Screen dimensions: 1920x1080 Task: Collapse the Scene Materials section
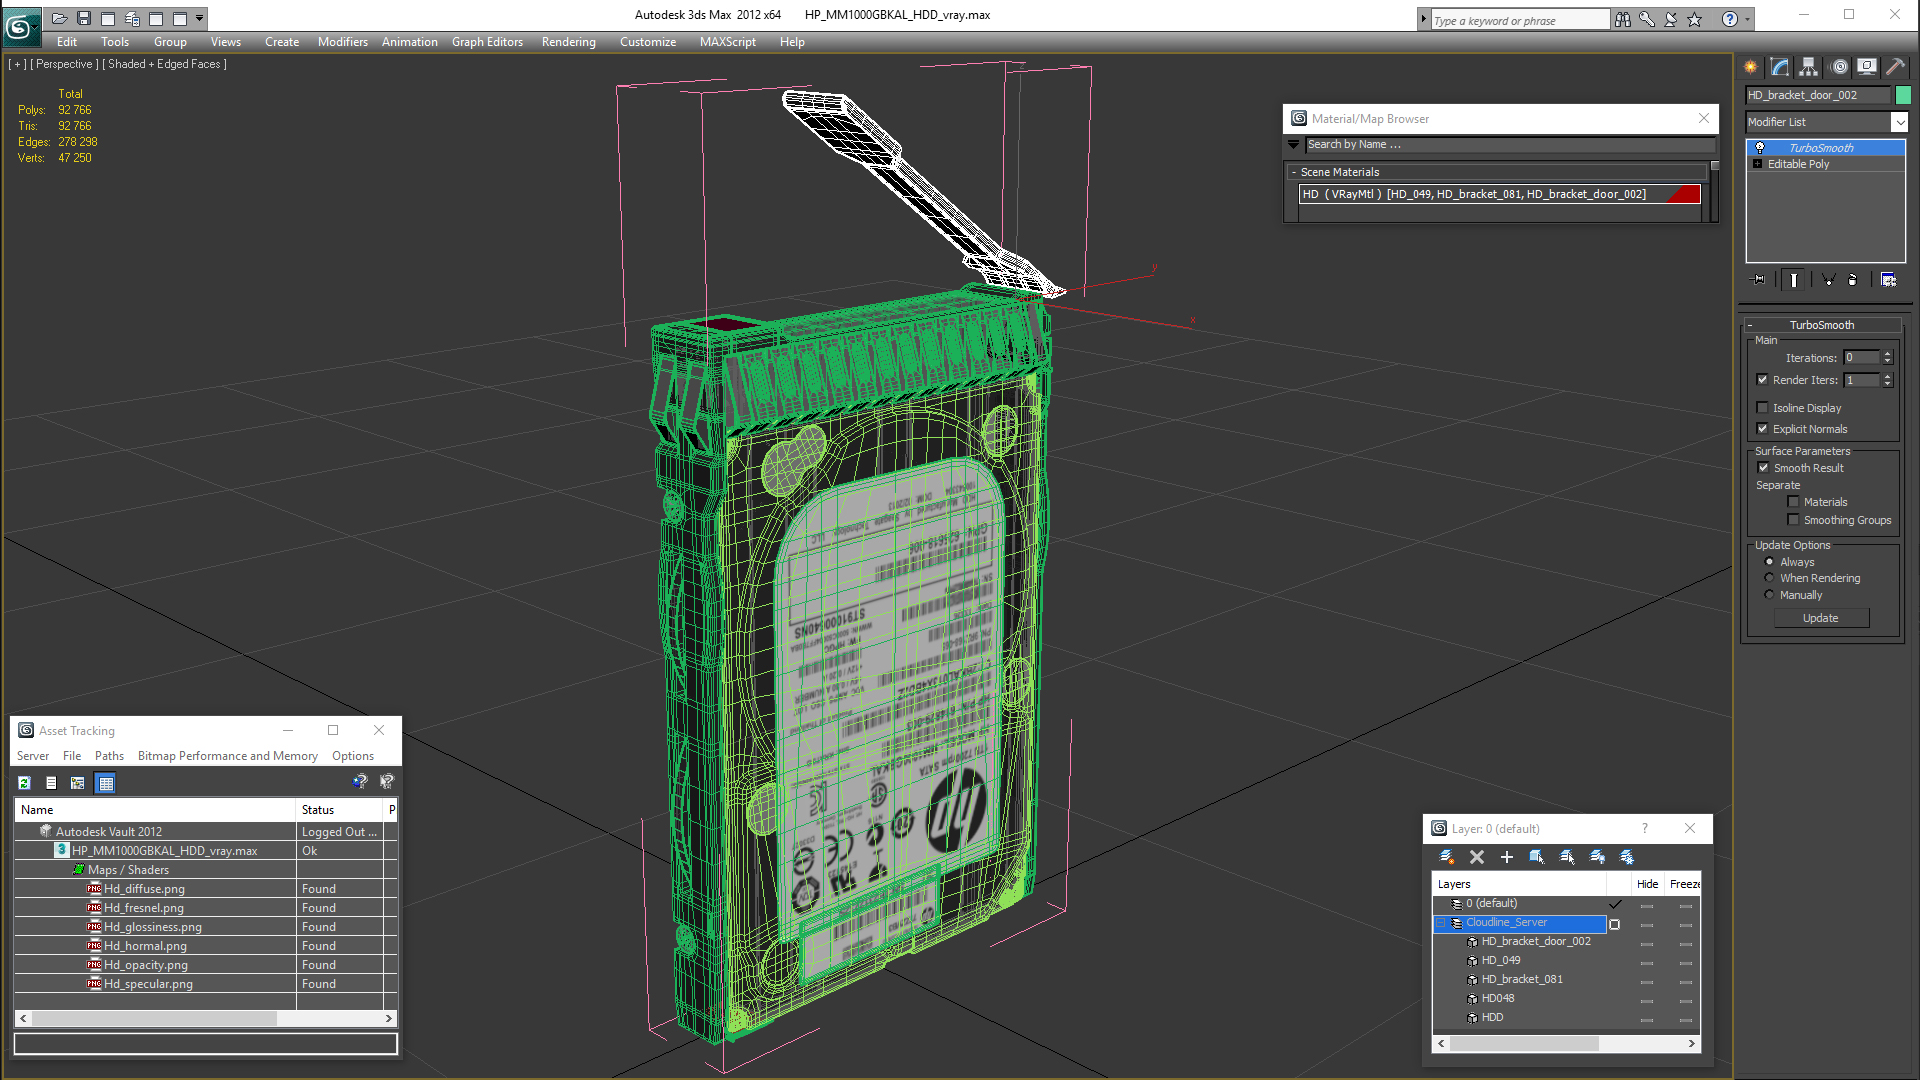click(1293, 172)
